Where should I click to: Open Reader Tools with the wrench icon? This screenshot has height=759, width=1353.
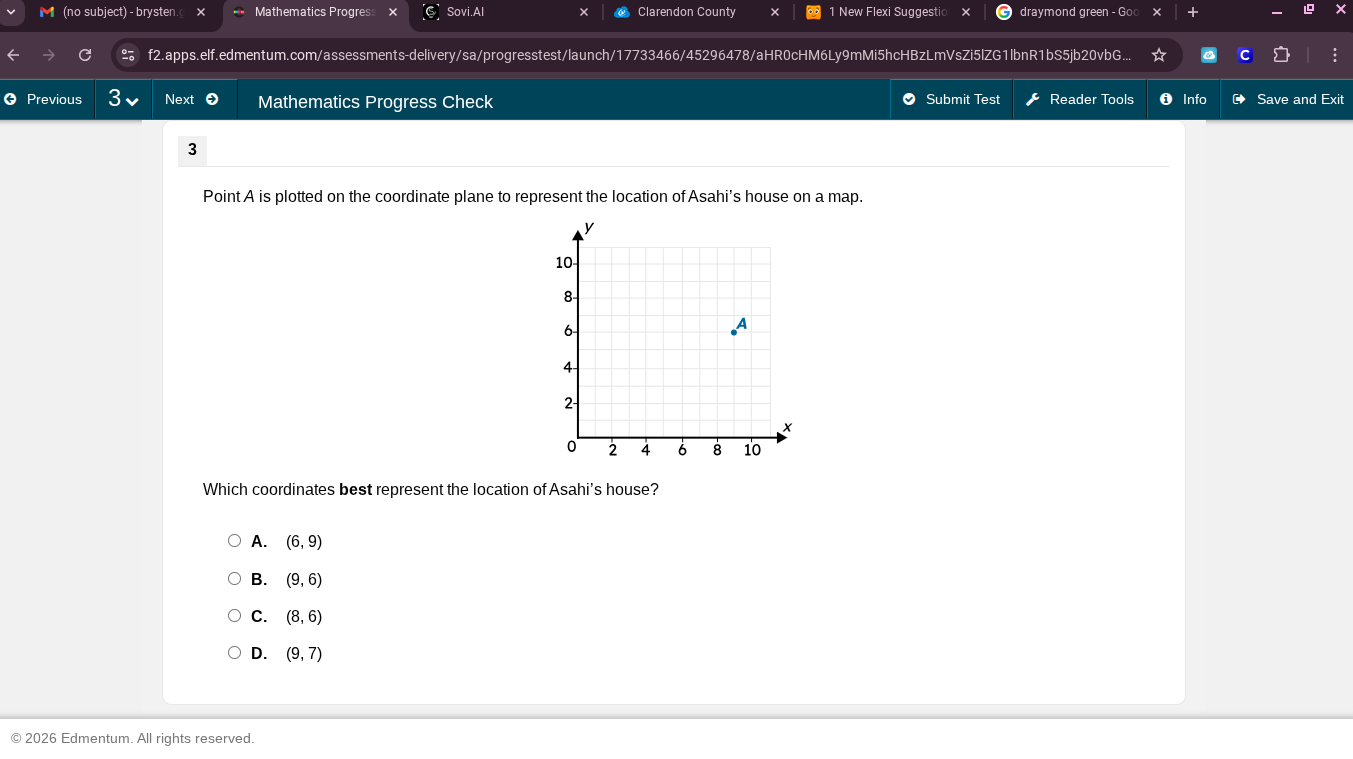pyautogui.click(x=1032, y=99)
